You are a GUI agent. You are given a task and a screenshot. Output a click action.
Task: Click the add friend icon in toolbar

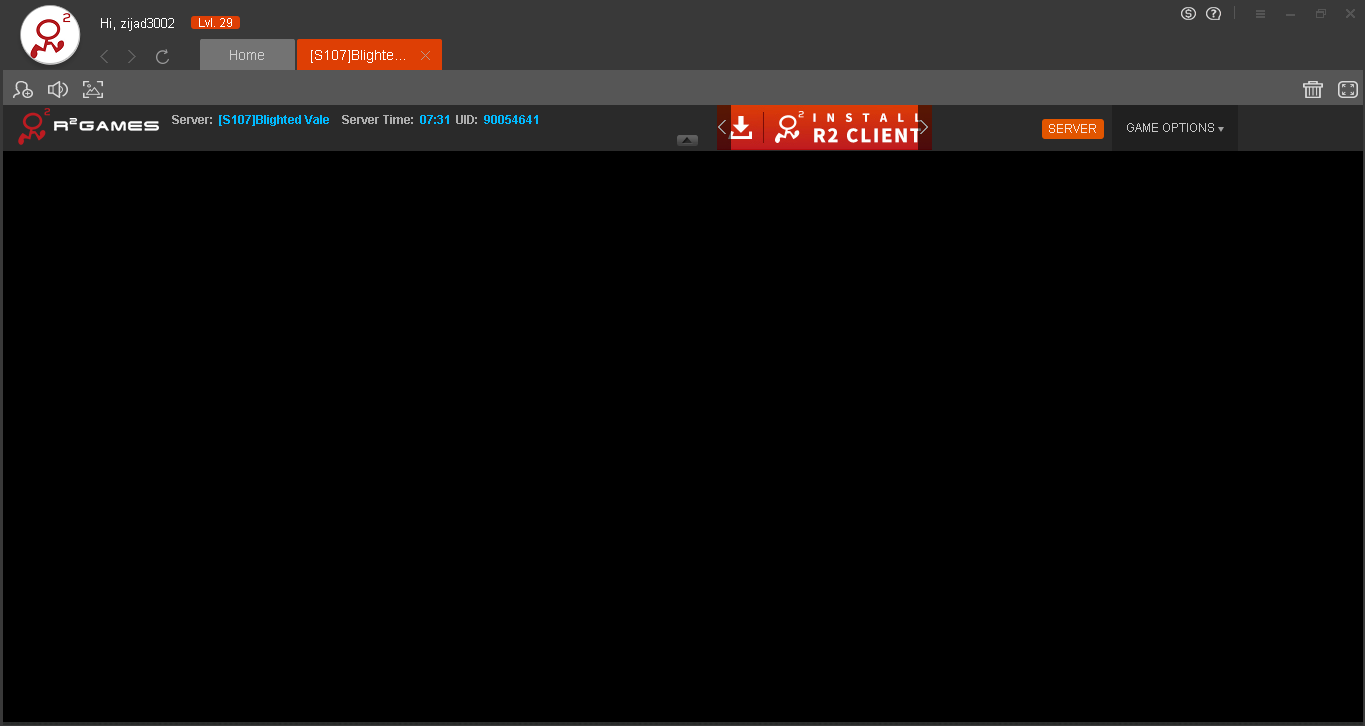pyautogui.click(x=23, y=89)
